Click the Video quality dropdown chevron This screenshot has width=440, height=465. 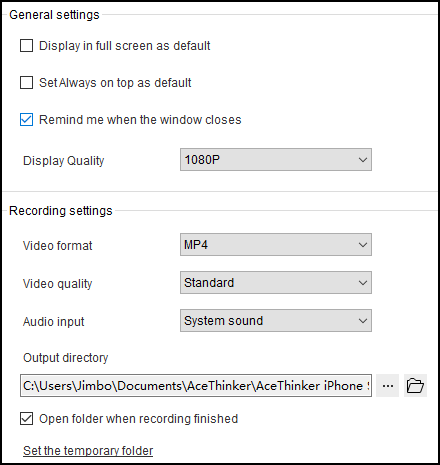363,283
